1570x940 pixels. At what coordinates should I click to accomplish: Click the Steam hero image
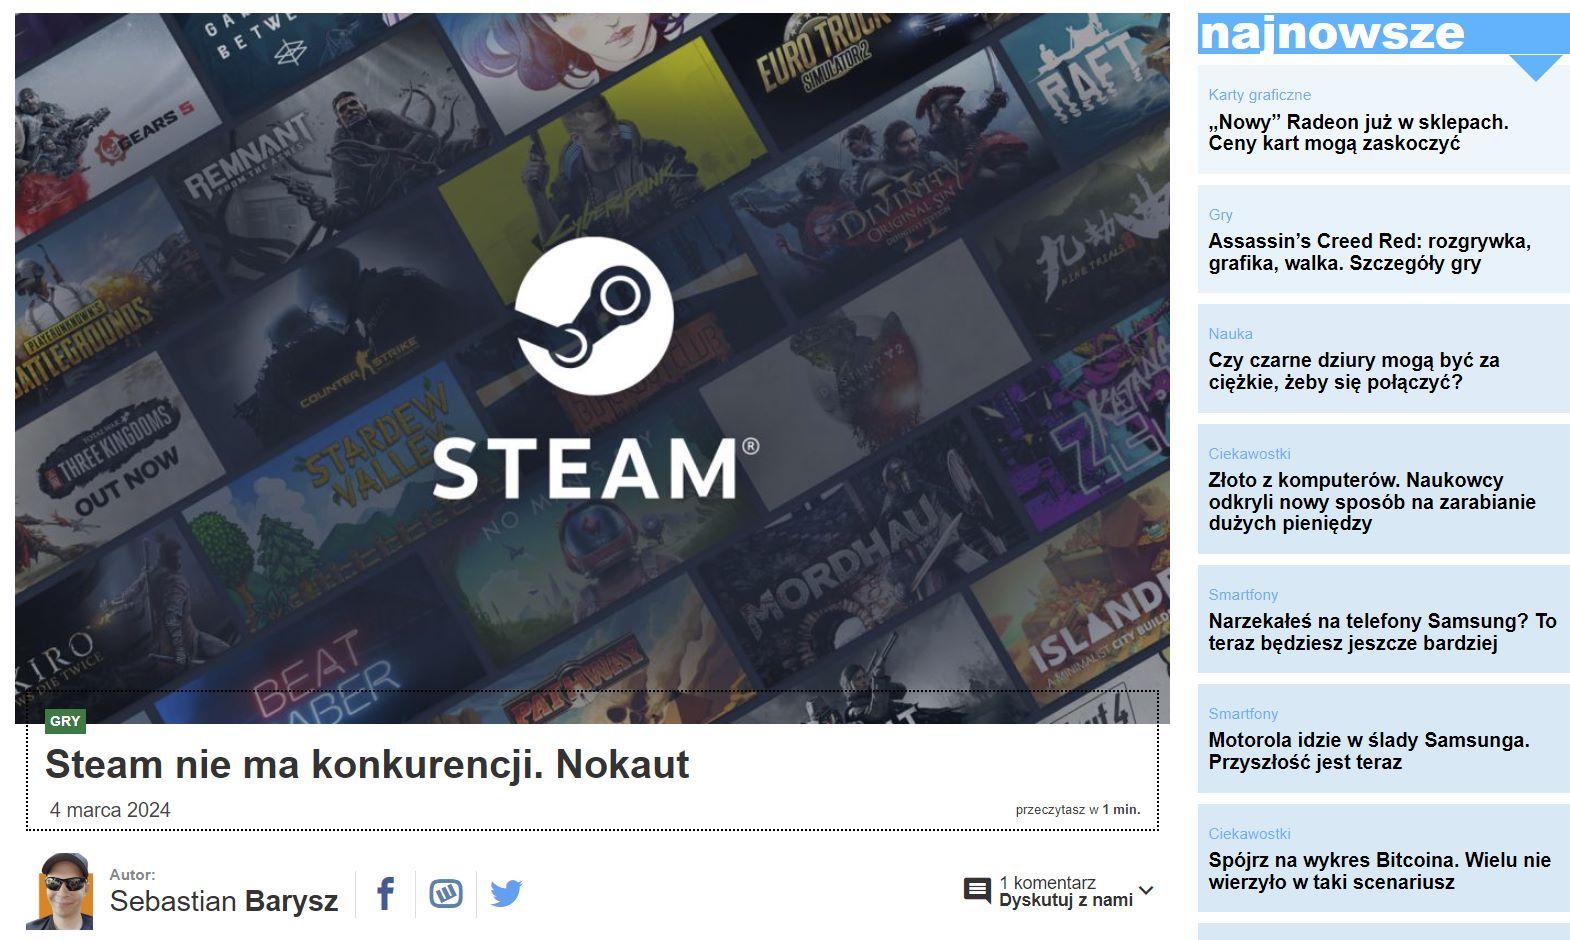[x=592, y=368]
